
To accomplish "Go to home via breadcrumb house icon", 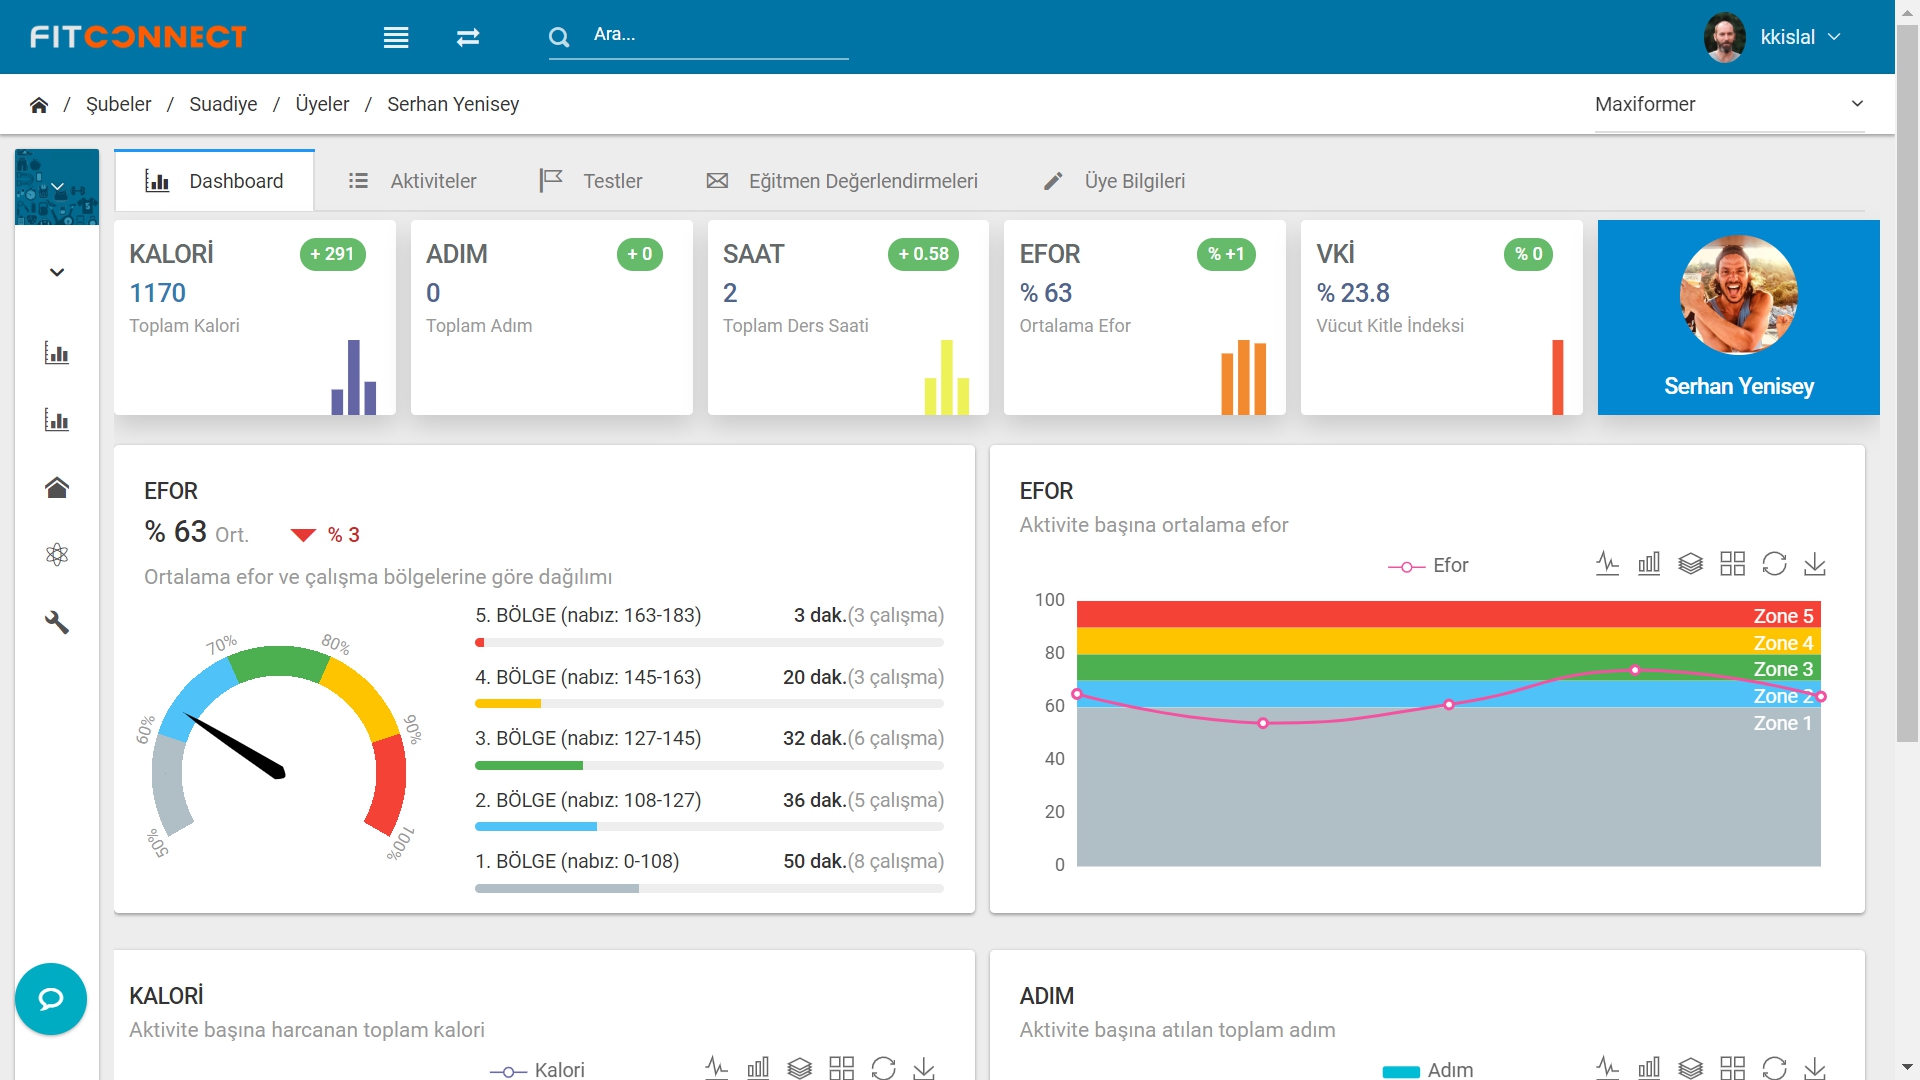I will [x=39, y=105].
